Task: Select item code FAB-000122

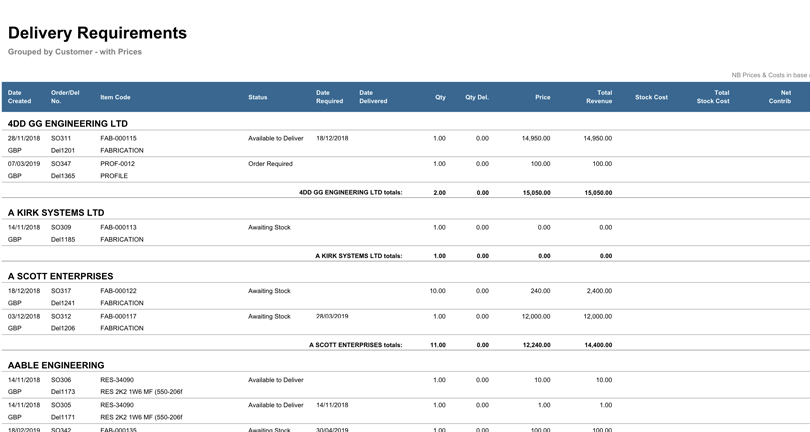Action: [118, 291]
